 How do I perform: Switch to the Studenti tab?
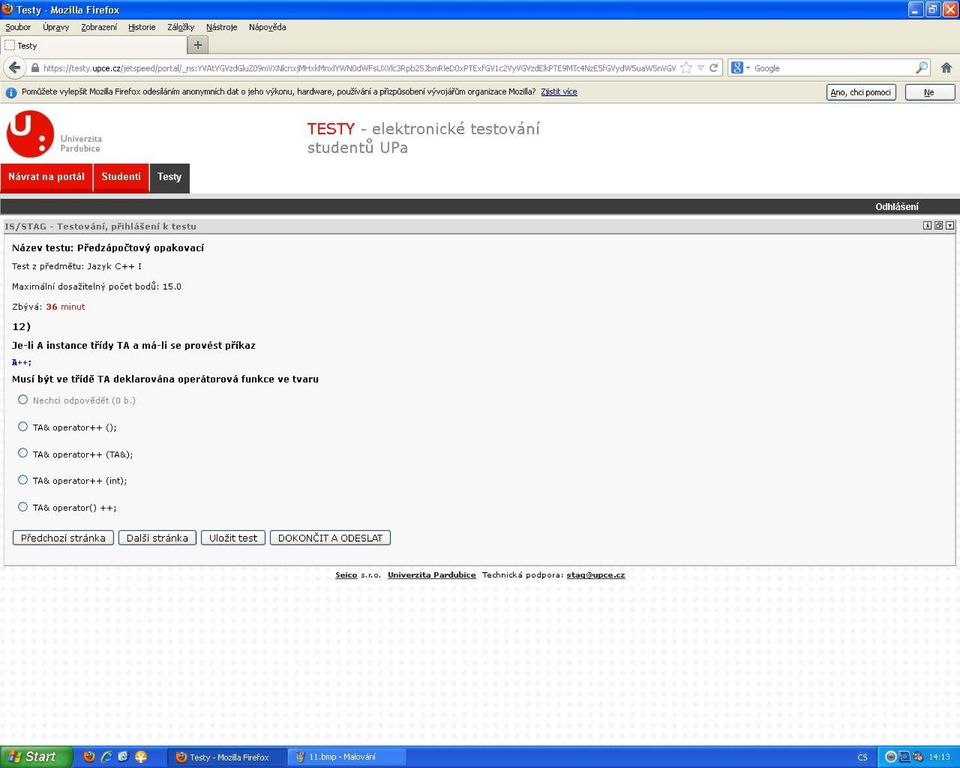click(121, 177)
